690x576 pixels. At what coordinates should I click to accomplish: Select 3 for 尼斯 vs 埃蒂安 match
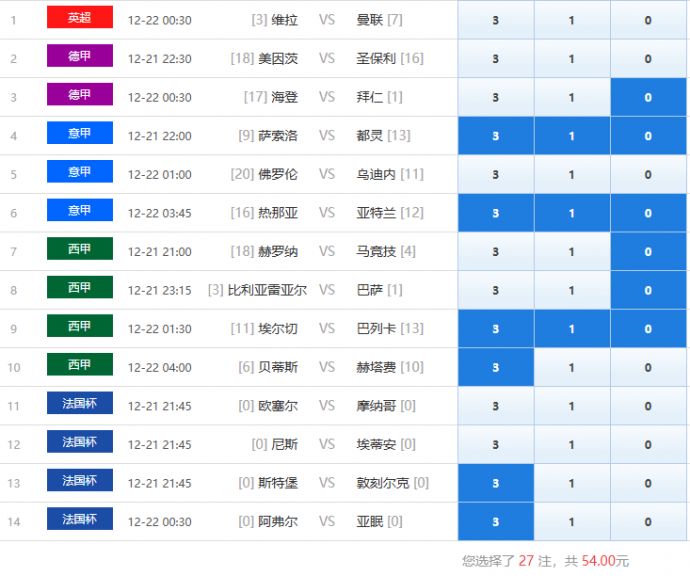[x=496, y=445]
